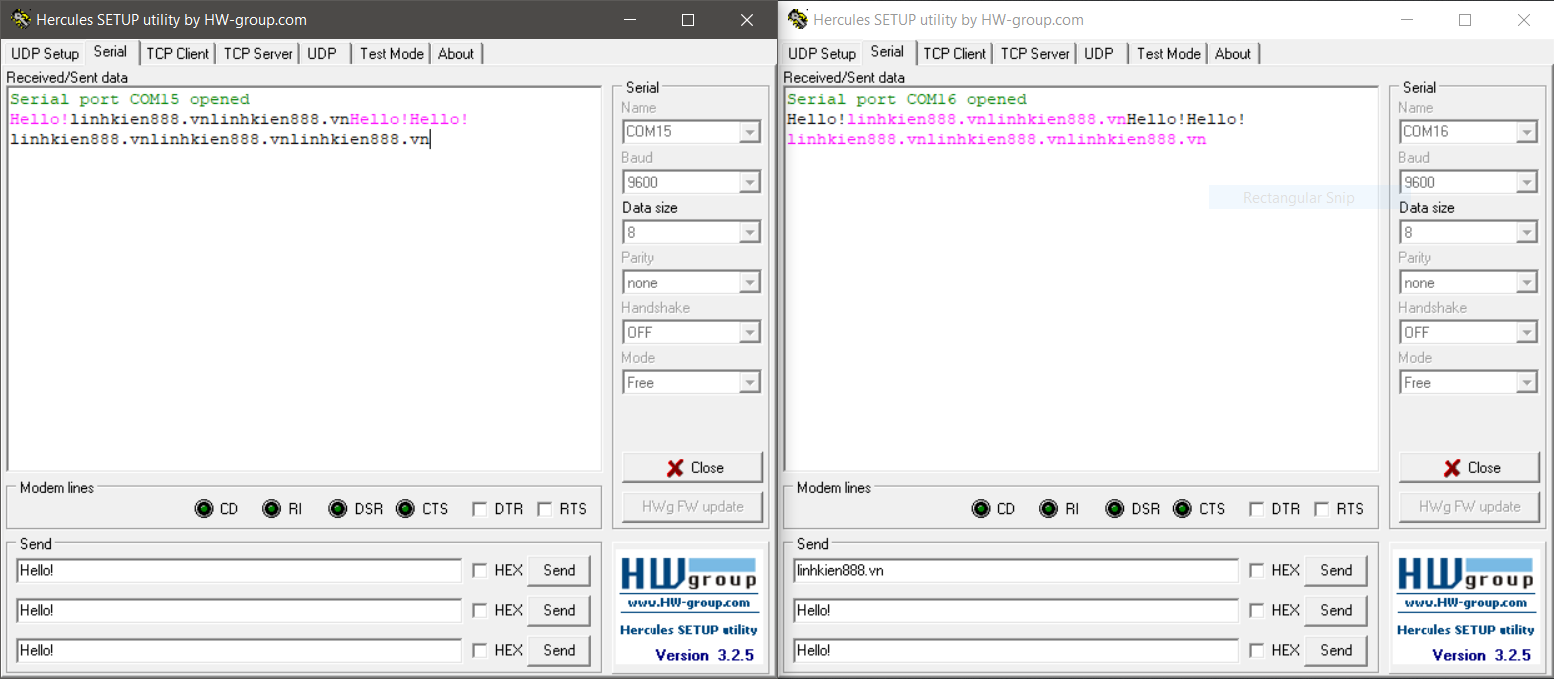Close the COM16 serial port
Screen dimensions: 1554x679
1469,468
